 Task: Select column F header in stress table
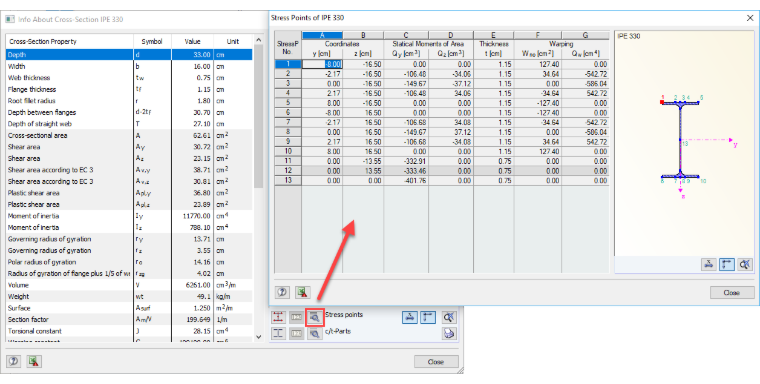pyautogui.click(x=538, y=35)
